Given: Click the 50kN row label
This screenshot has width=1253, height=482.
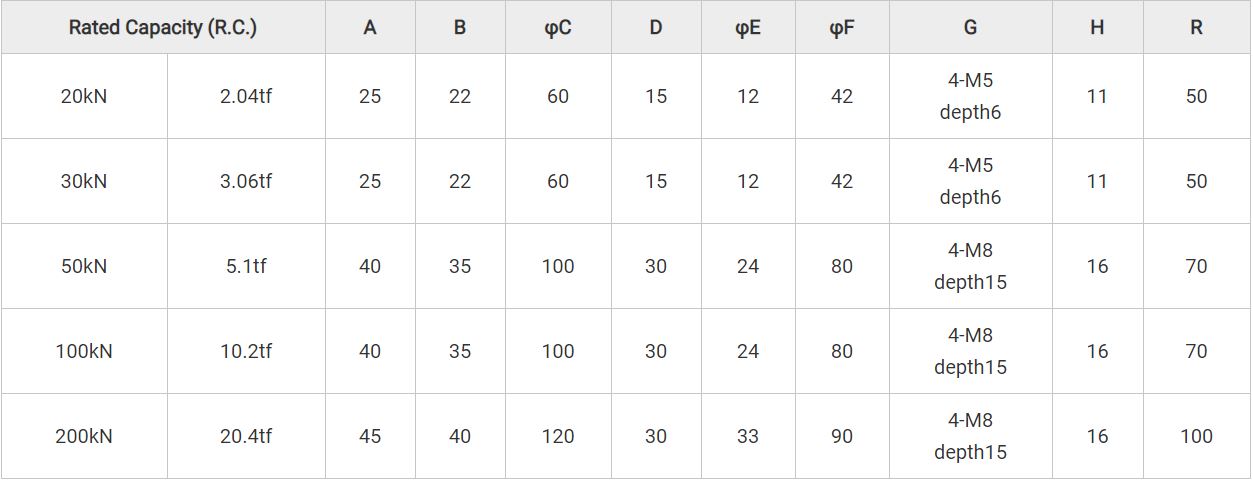Looking at the screenshot, I should [84, 267].
